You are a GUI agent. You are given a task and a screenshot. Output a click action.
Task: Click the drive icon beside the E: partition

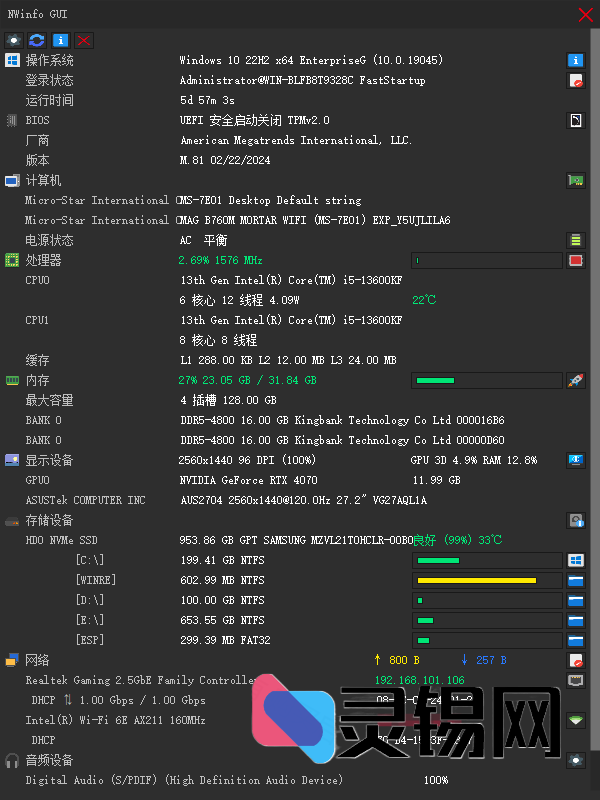click(576, 620)
